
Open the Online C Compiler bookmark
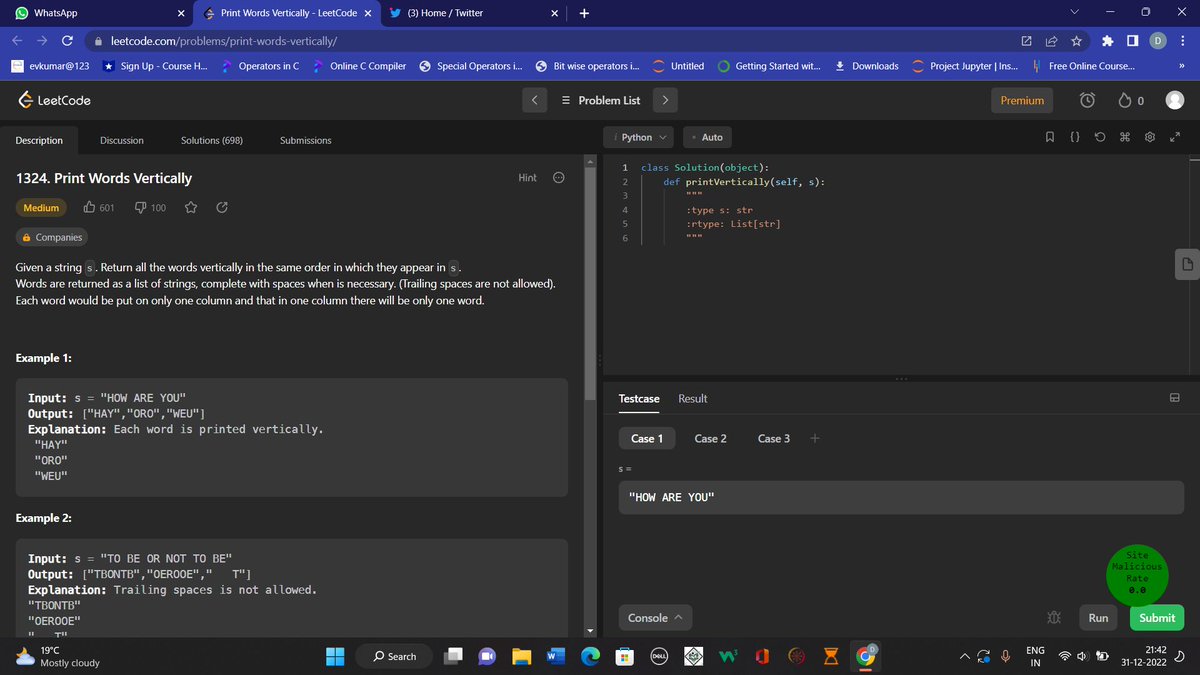point(359,66)
